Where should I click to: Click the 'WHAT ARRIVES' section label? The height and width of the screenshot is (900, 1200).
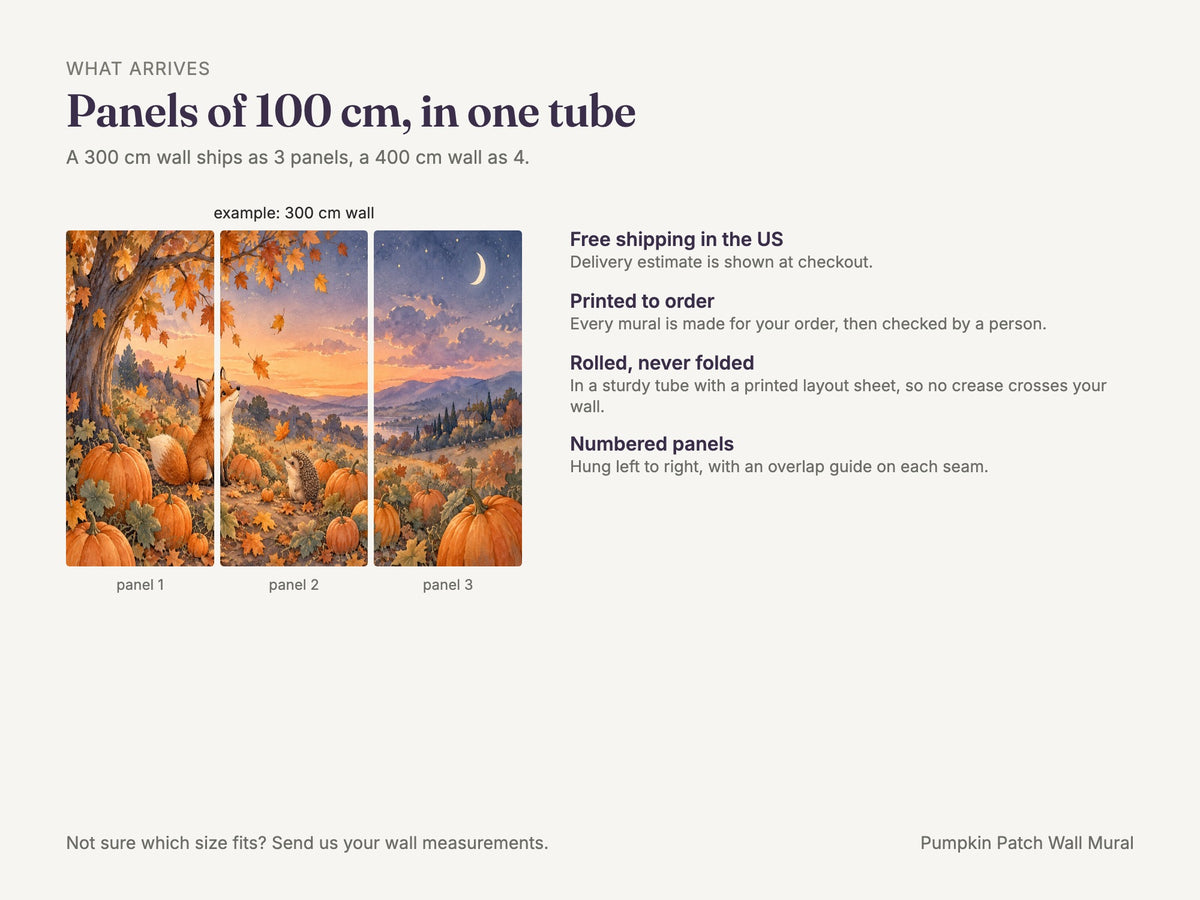pos(138,69)
